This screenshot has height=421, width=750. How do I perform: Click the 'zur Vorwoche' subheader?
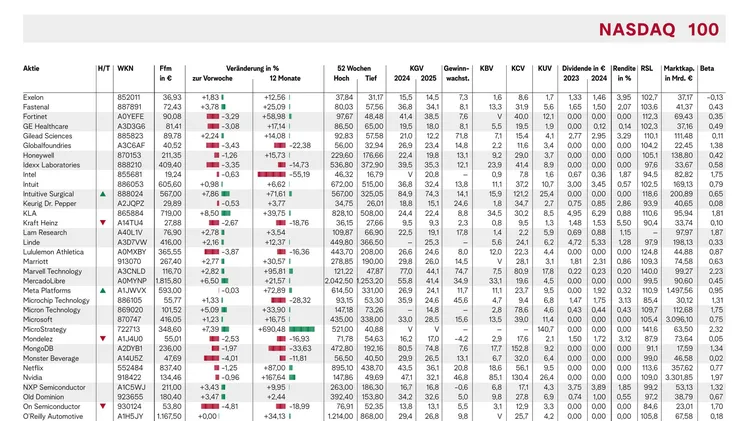[212, 78]
